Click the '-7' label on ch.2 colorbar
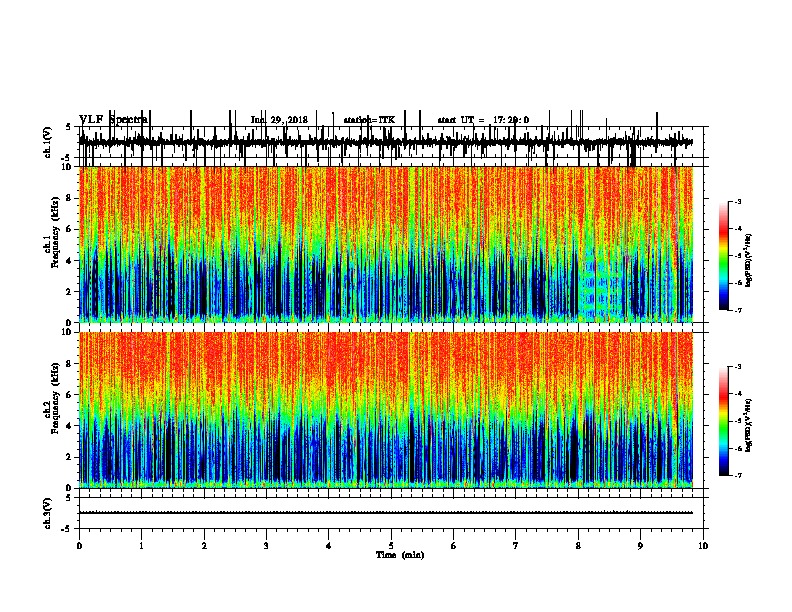 click(x=737, y=475)
